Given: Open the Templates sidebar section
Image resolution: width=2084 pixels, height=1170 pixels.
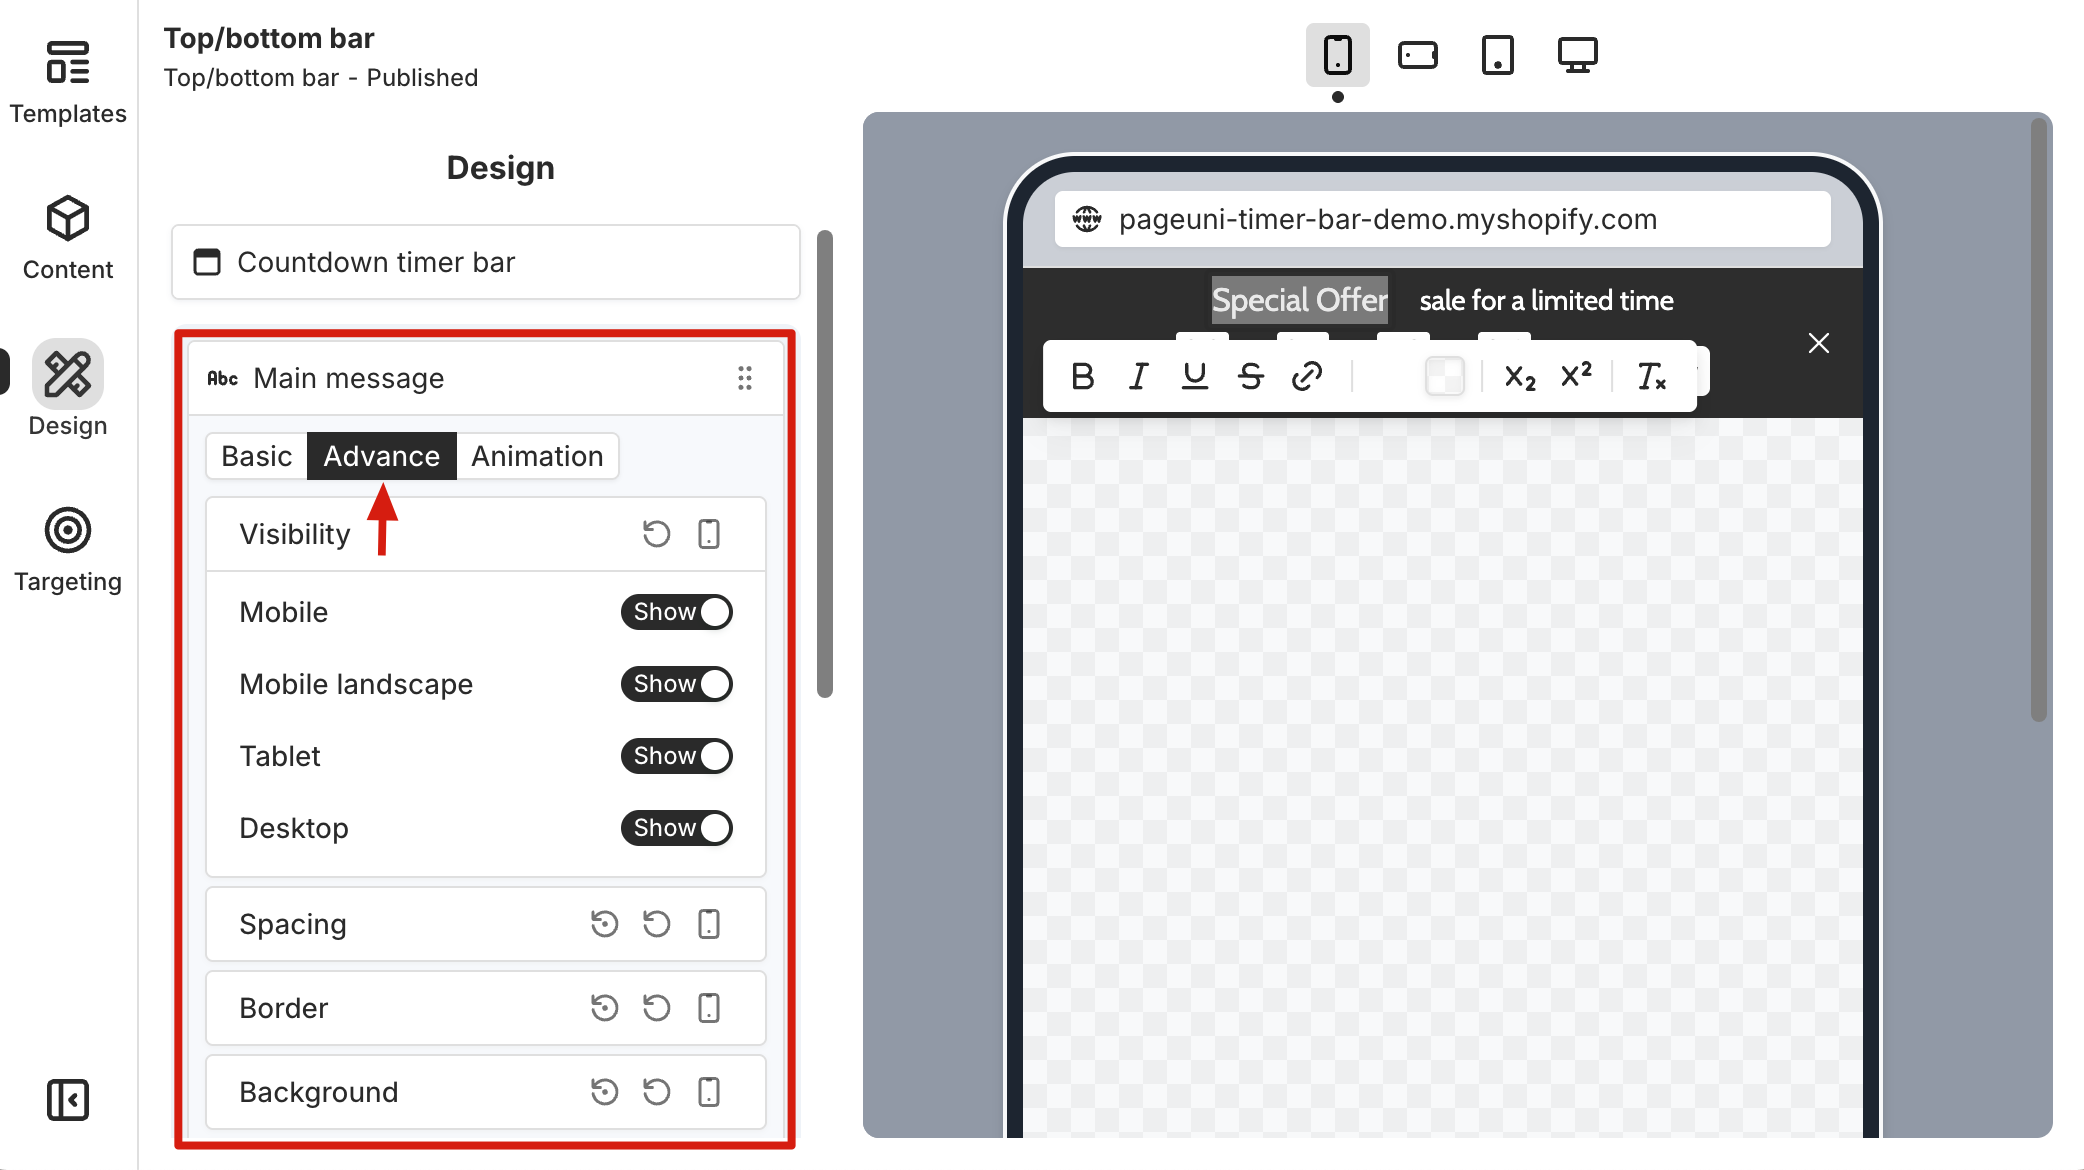Looking at the screenshot, I should [68, 82].
